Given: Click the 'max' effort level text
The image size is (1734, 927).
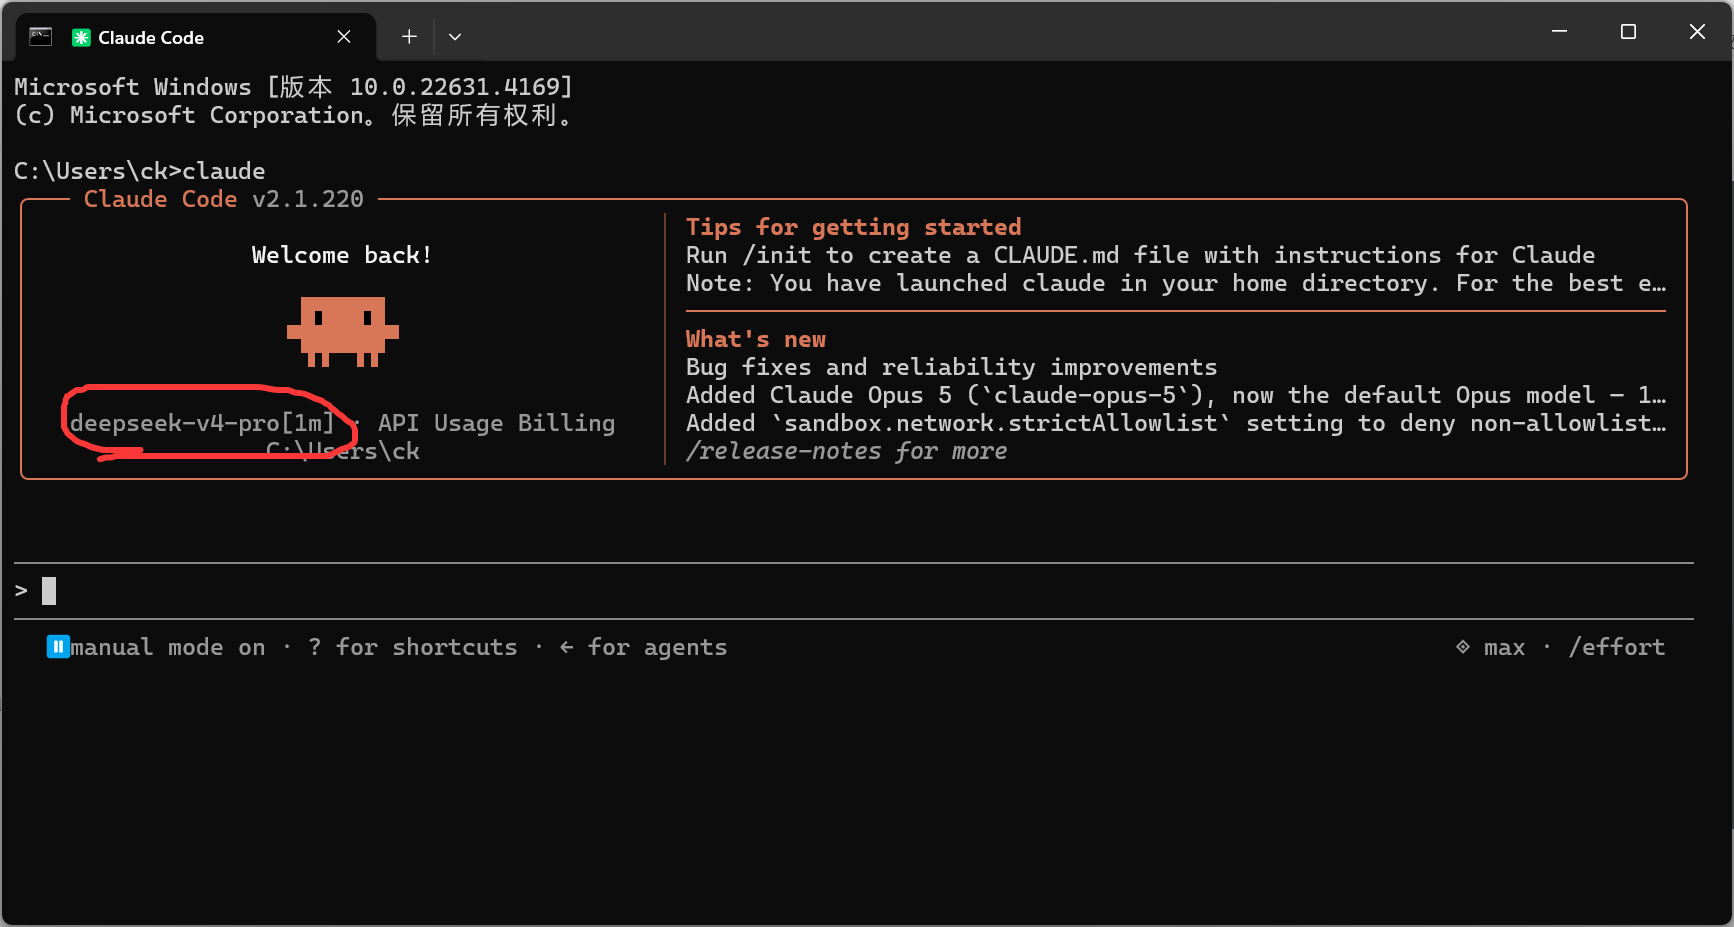Looking at the screenshot, I should [1505, 648].
